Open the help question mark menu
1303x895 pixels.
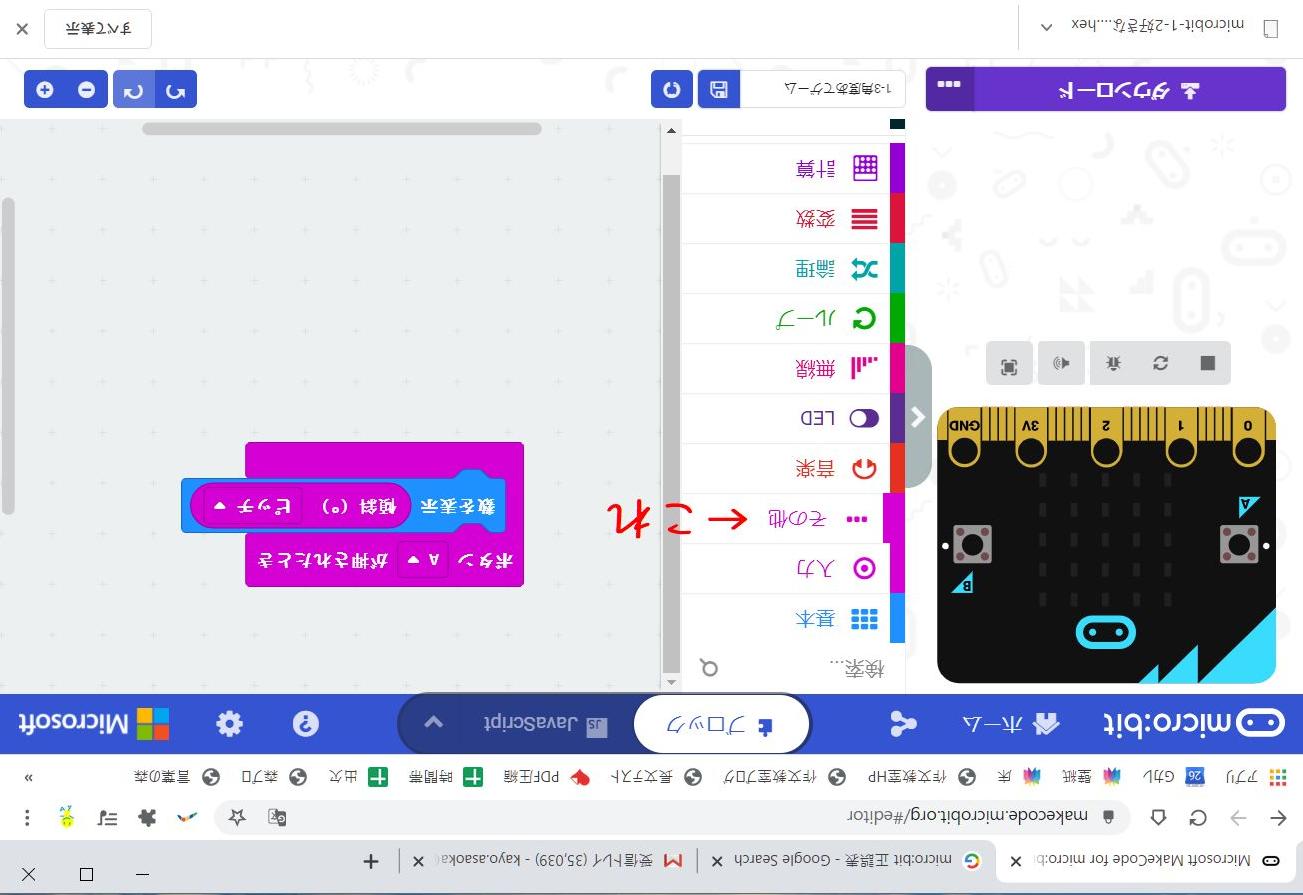pyautogui.click(x=306, y=724)
